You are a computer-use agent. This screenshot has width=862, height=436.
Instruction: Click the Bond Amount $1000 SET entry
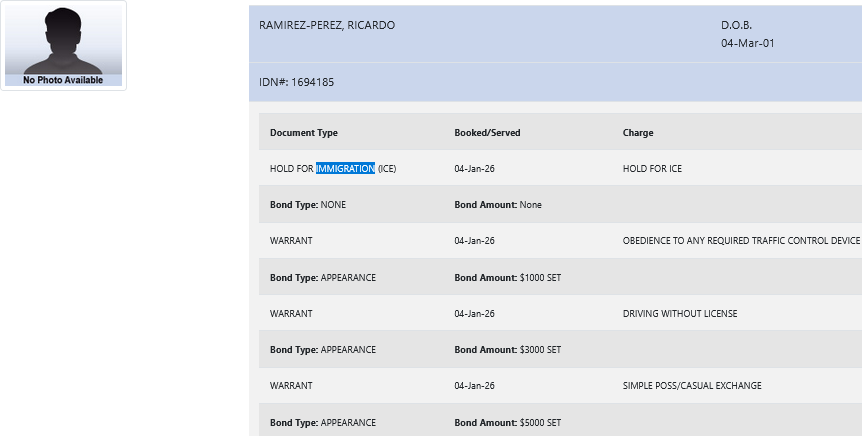(507, 277)
